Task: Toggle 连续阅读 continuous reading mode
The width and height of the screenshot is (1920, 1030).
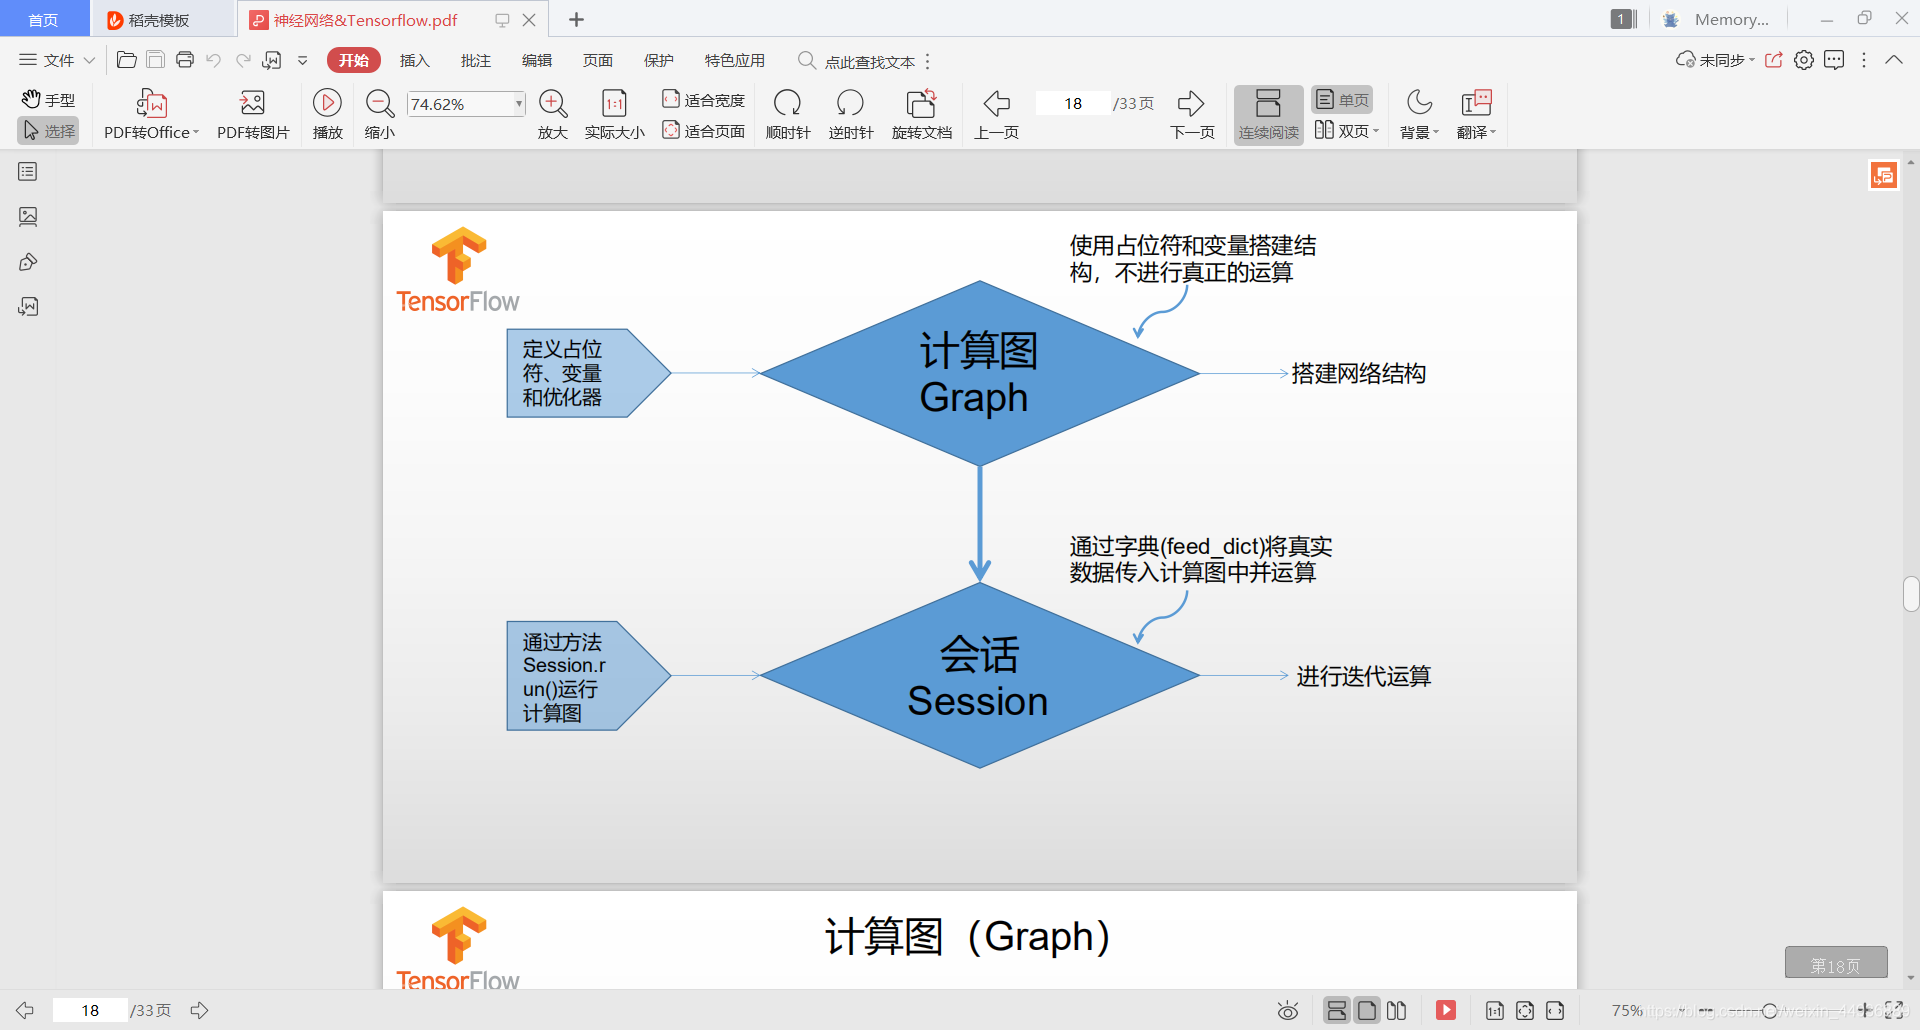Action: coord(1269,115)
